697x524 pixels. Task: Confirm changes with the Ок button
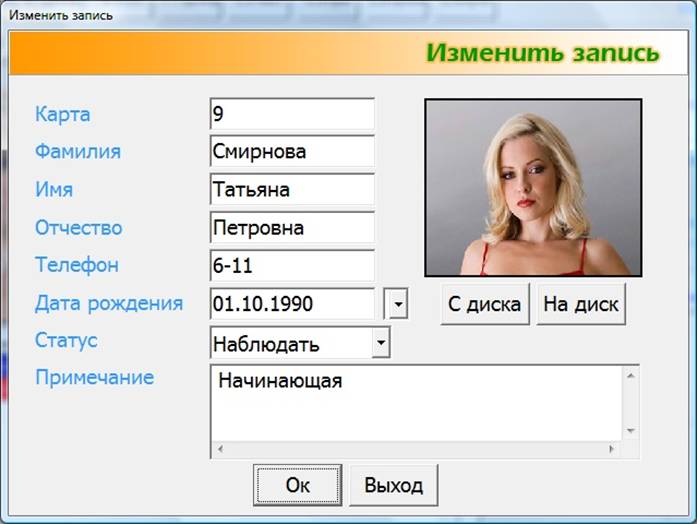[x=298, y=485]
